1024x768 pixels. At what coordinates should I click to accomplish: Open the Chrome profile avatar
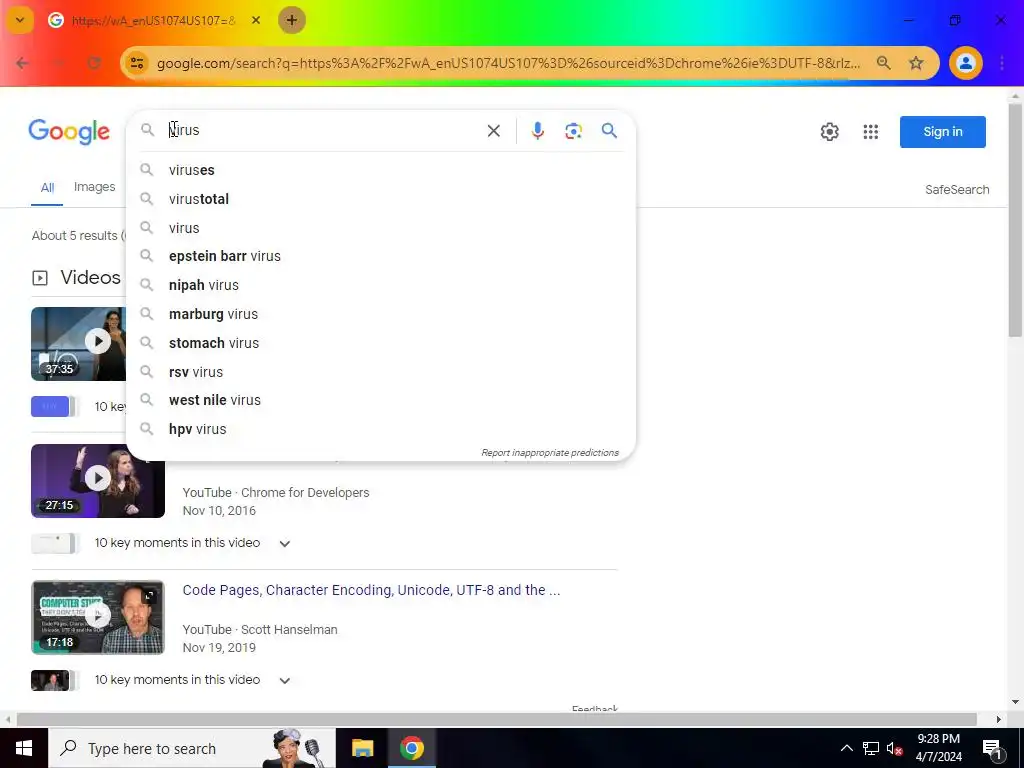965,63
